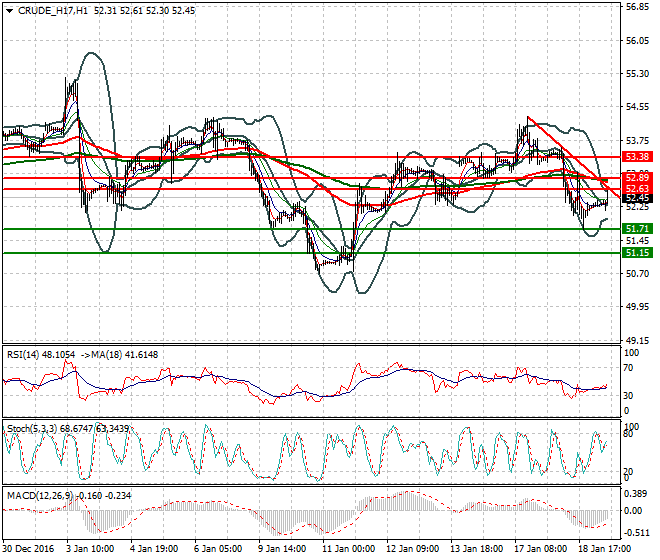660x560 pixels.
Task: Select the 0.389 MACD scale value
Action: 635,493
